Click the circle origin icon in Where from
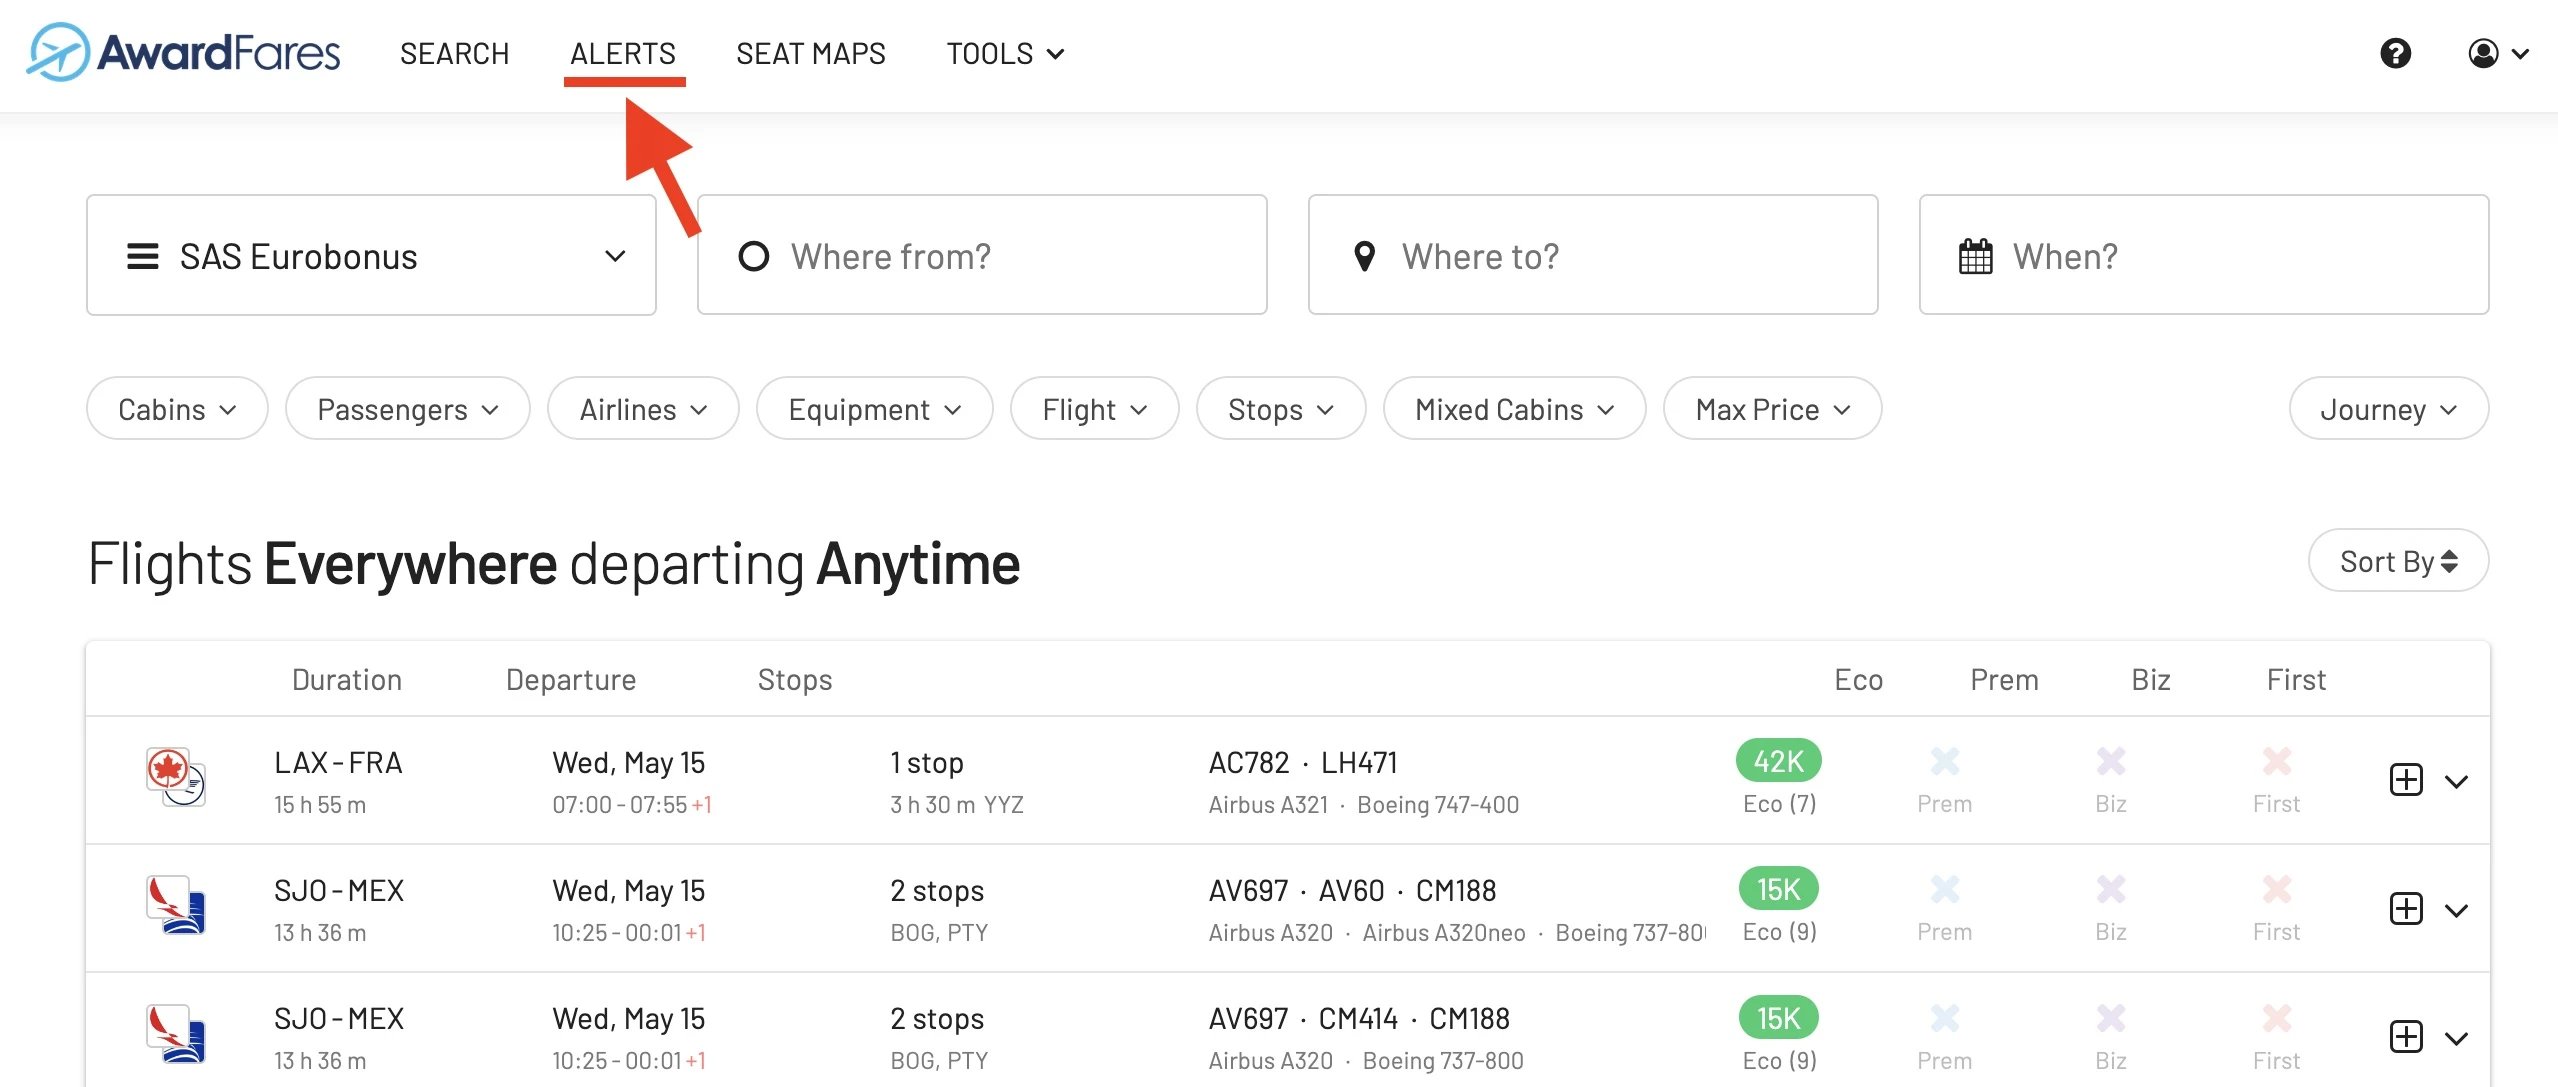 point(753,256)
